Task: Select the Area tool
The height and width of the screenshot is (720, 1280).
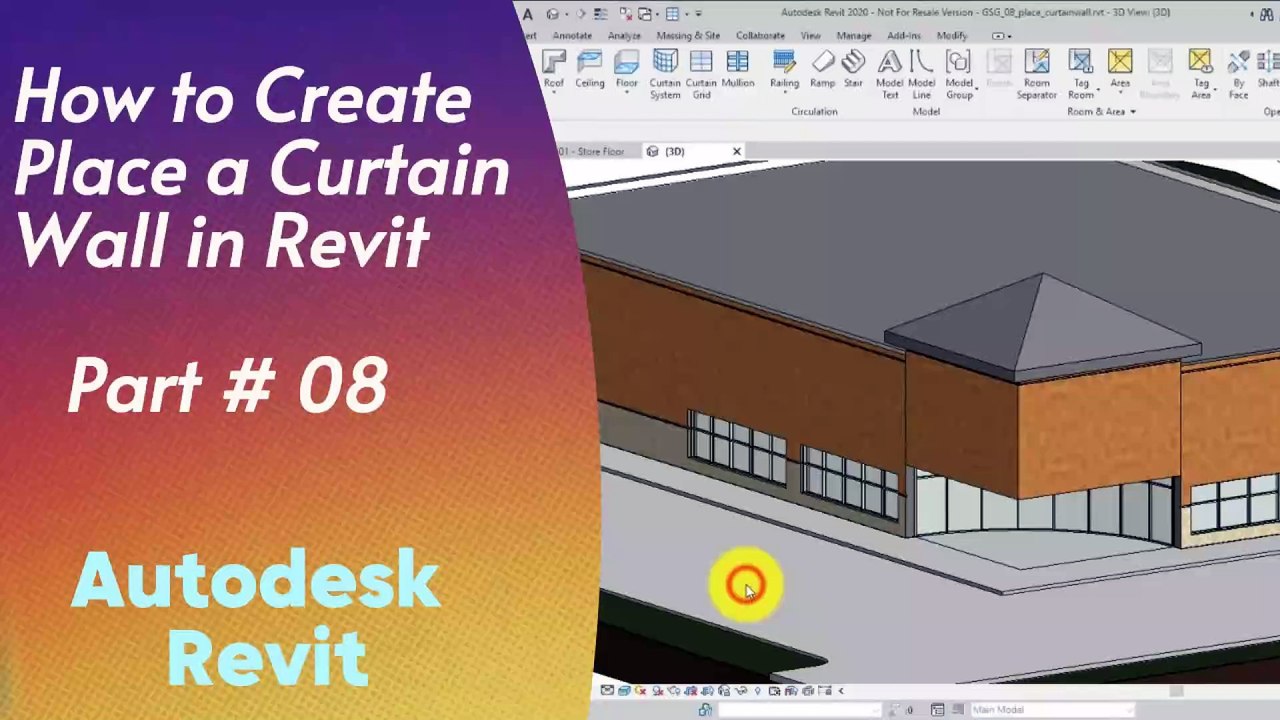Action: coord(1120,70)
